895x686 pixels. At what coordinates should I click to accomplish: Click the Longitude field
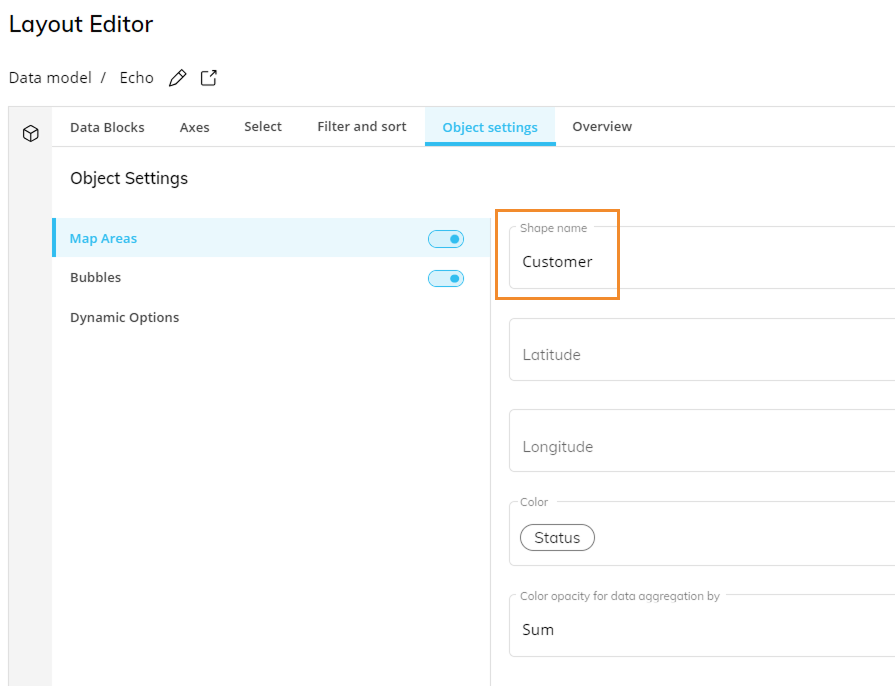point(702,441)
